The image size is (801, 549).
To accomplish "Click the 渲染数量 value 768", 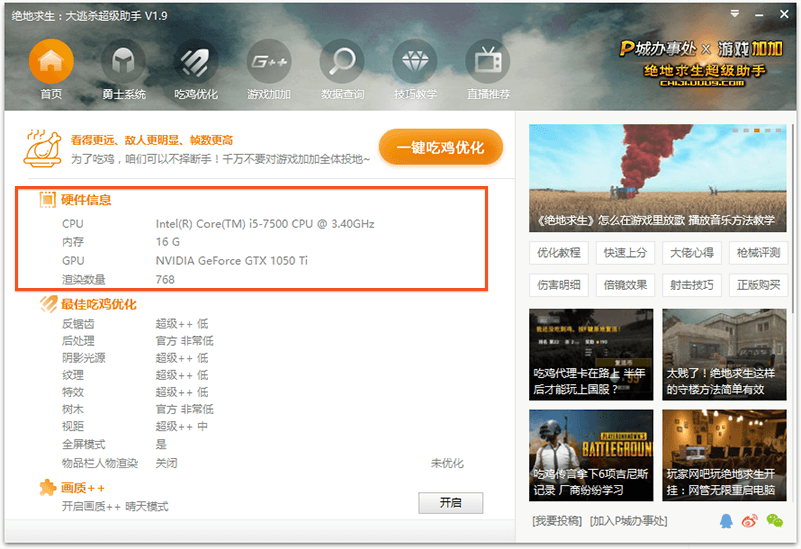I will 165,279.
